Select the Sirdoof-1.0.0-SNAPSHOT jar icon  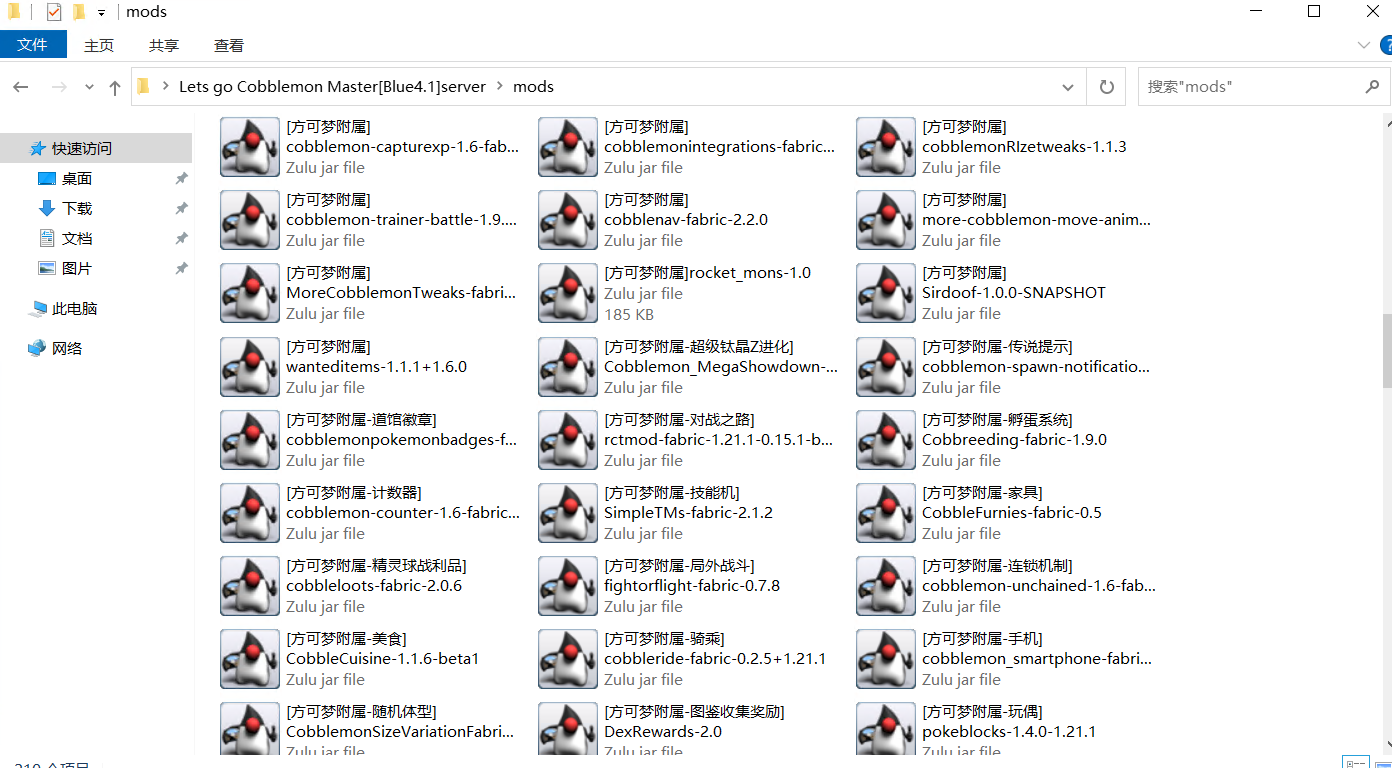coord(886,293)
